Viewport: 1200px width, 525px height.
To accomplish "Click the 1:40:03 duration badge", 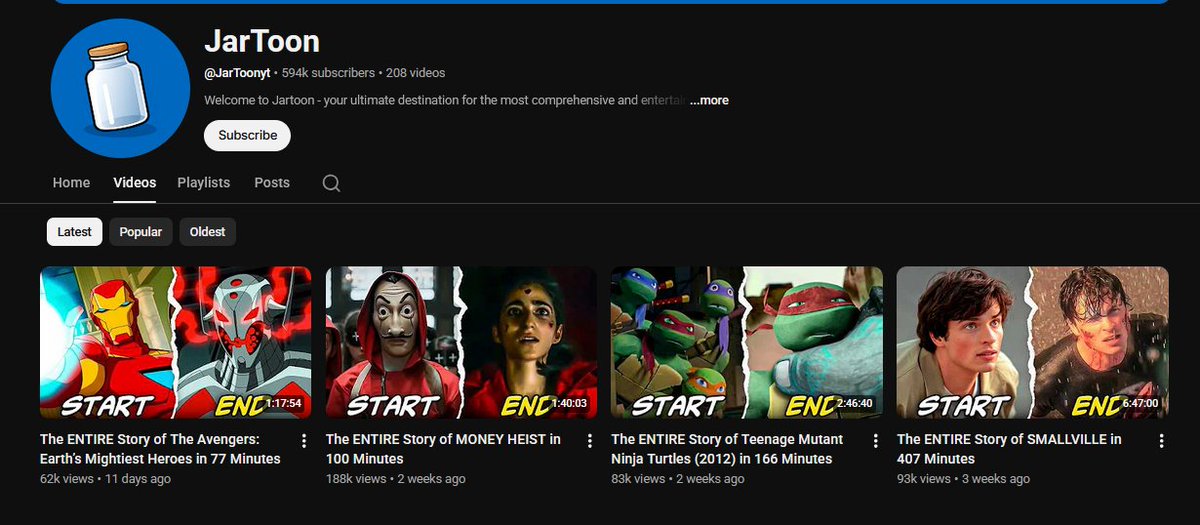I will (569, 403).
